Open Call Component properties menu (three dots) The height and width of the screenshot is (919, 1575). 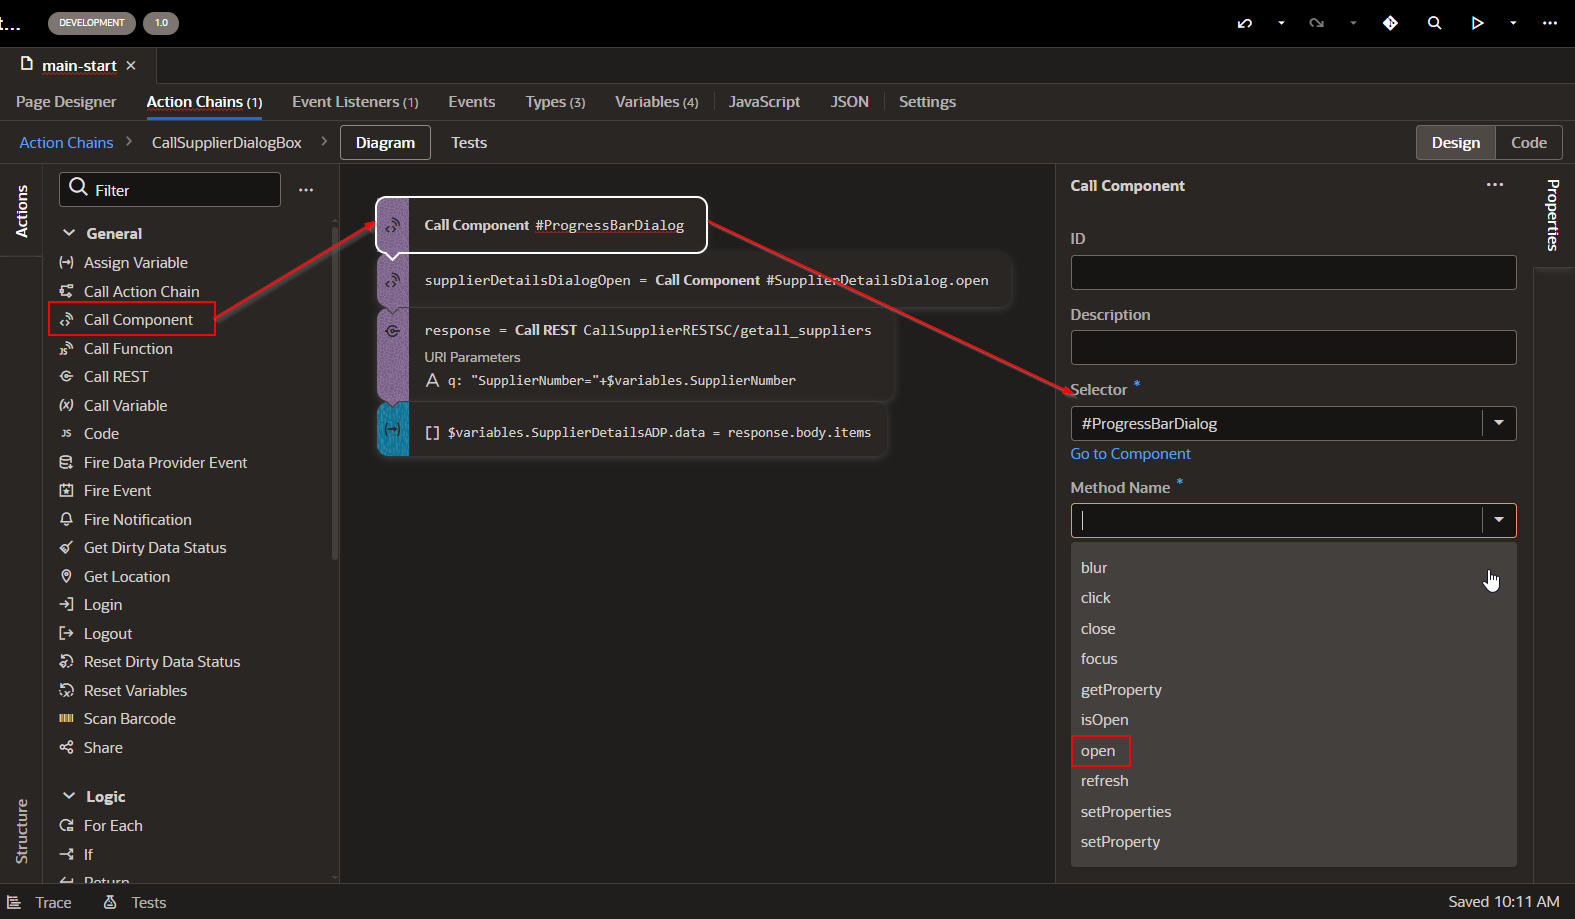(x=1494, y=185)
